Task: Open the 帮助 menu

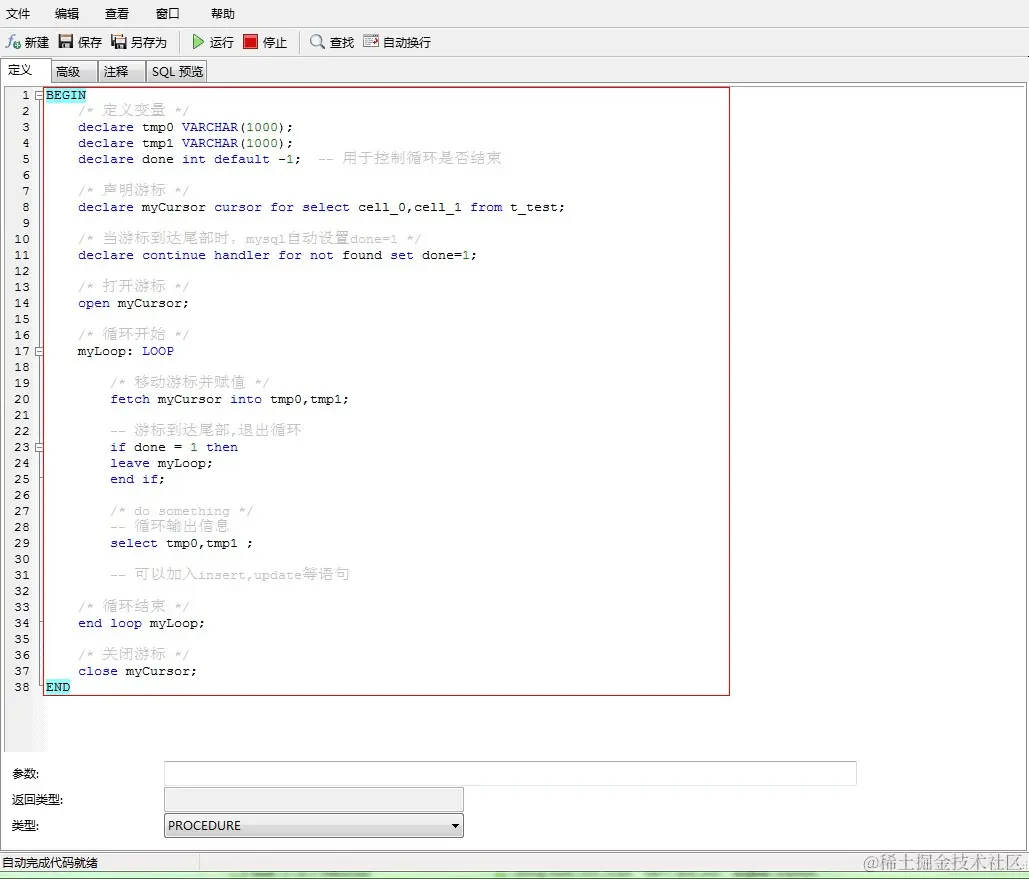Action: tap(222, 13)
